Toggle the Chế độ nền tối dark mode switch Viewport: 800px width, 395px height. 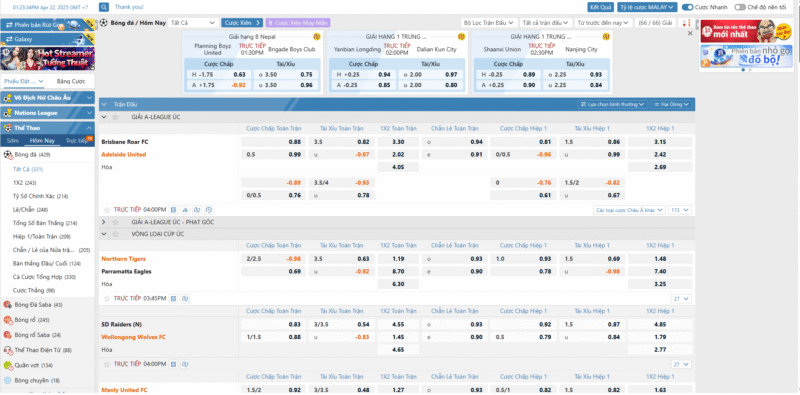coord(740,7)
